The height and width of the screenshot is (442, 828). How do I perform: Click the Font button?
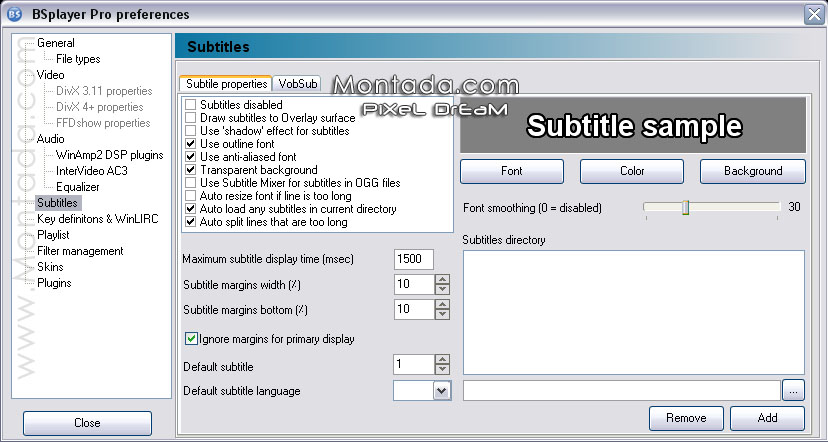point(512,171)
